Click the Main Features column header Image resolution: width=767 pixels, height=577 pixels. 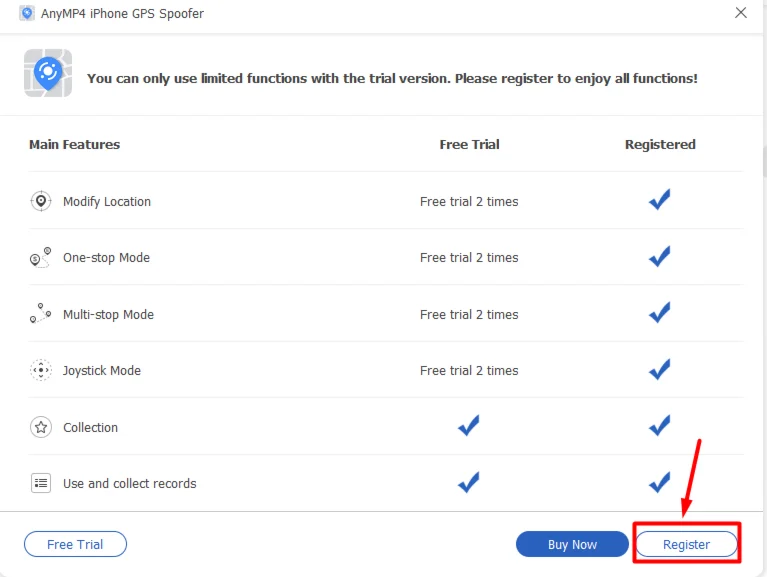click(x=74, y=144)
